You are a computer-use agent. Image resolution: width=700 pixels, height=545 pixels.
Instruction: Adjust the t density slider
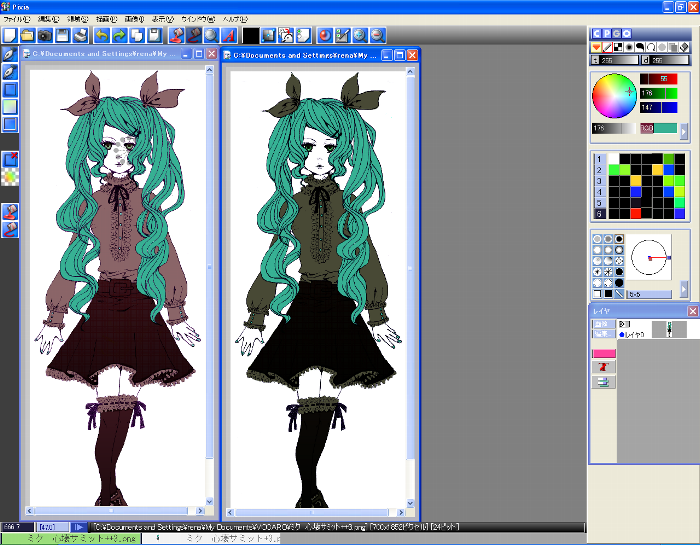coord(615,60)
